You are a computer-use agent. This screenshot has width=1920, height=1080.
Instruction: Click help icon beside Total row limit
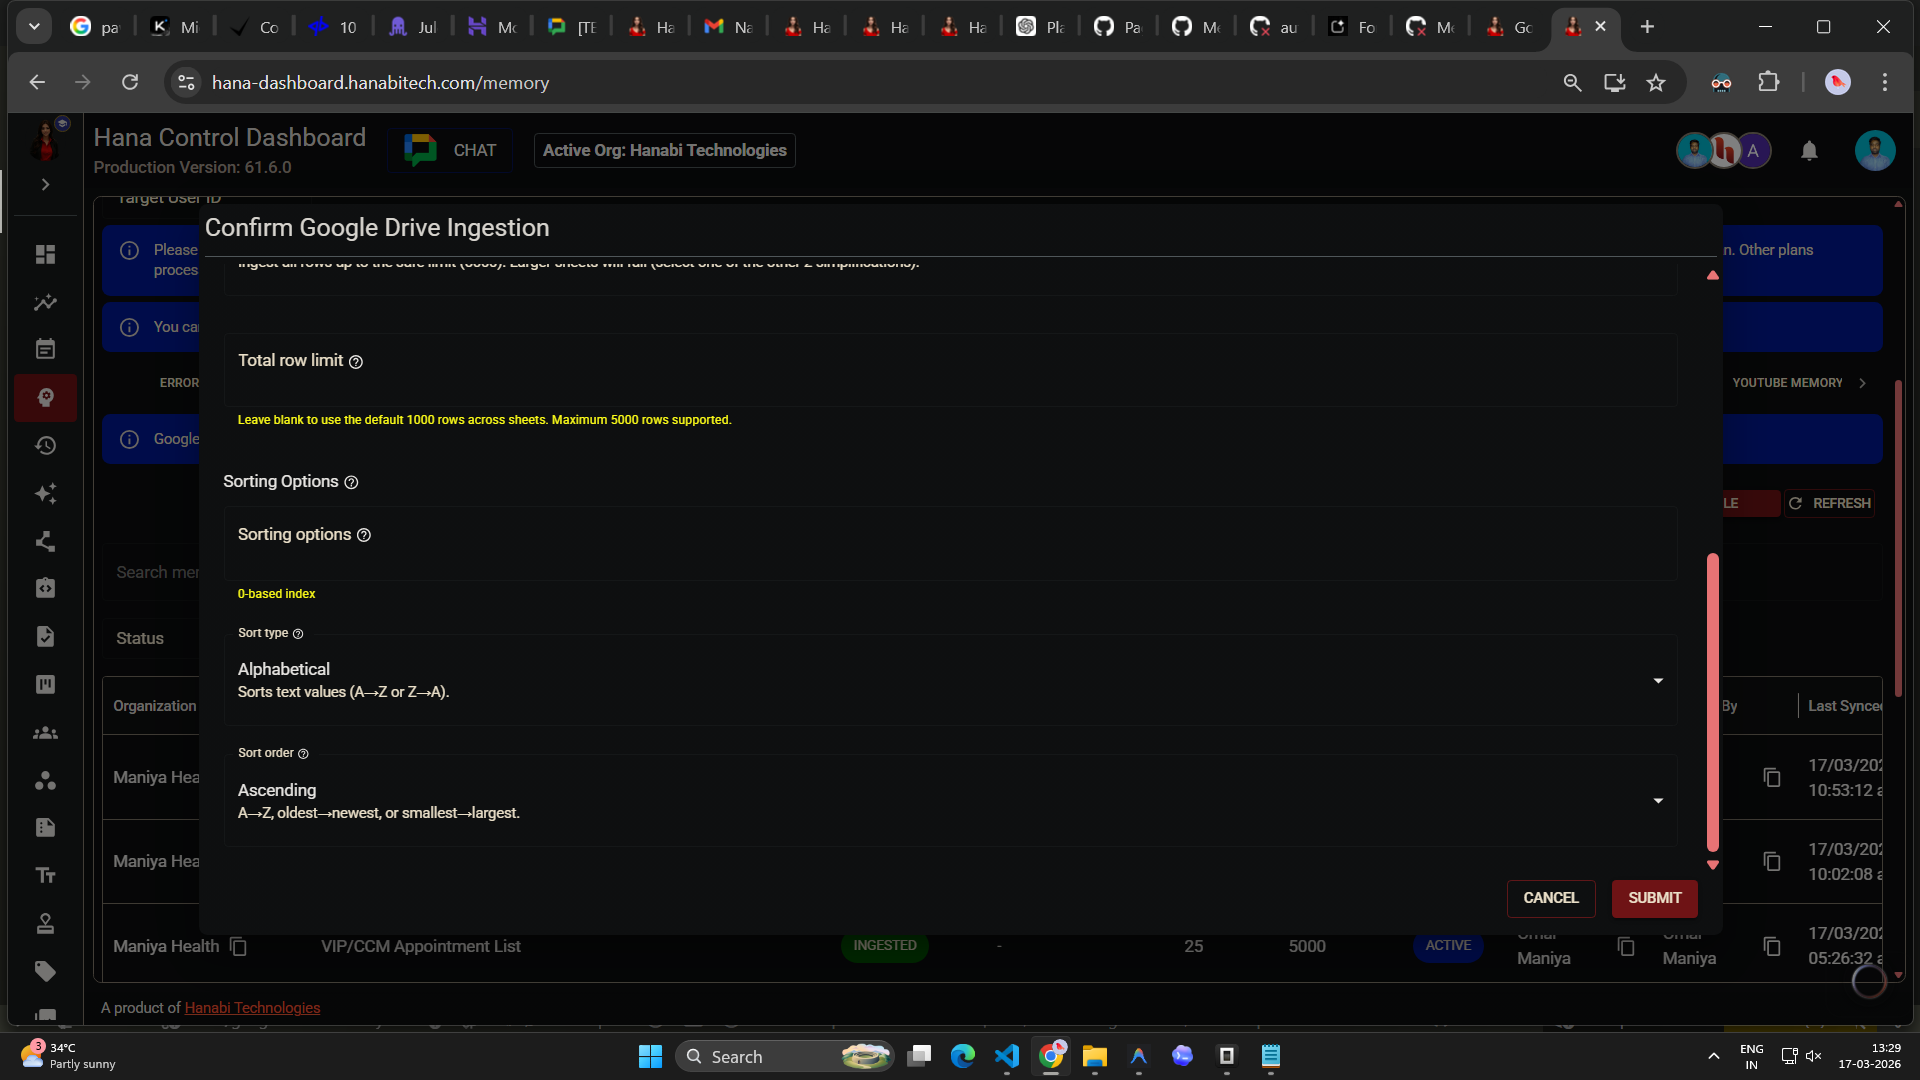[x=356, y=362]
